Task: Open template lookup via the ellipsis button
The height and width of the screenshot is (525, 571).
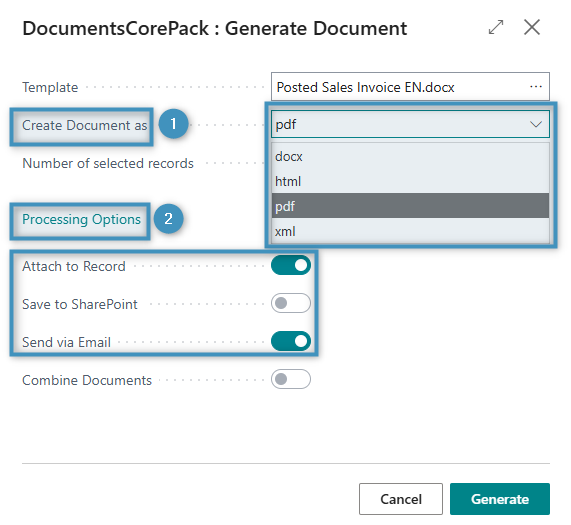Action: (x=536, y=87)
